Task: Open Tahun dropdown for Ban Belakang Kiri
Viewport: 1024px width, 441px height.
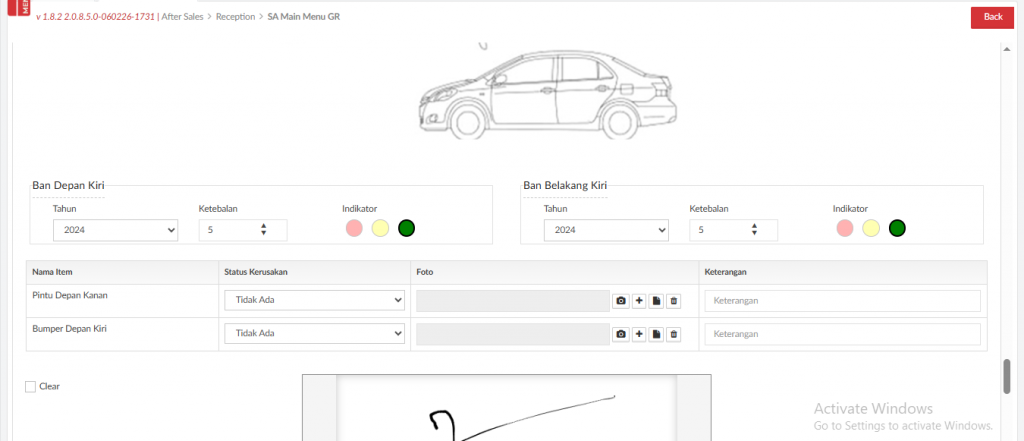Action: coord(606,230)
